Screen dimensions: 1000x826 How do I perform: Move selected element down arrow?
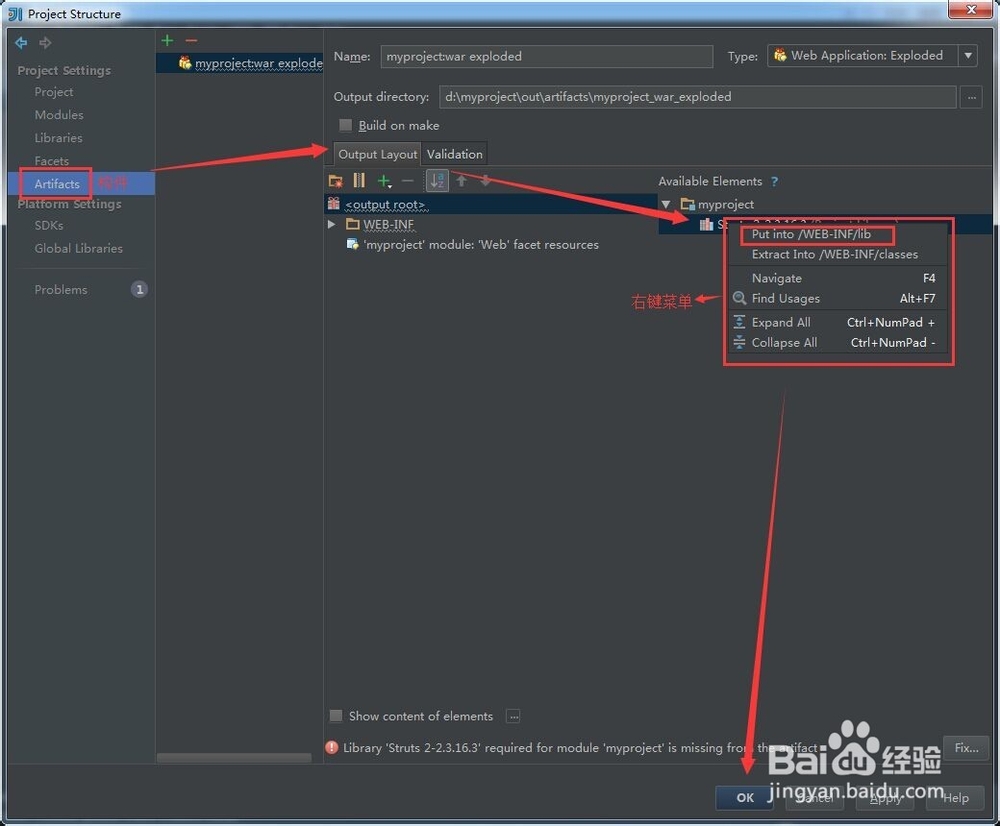coord(485,181)
